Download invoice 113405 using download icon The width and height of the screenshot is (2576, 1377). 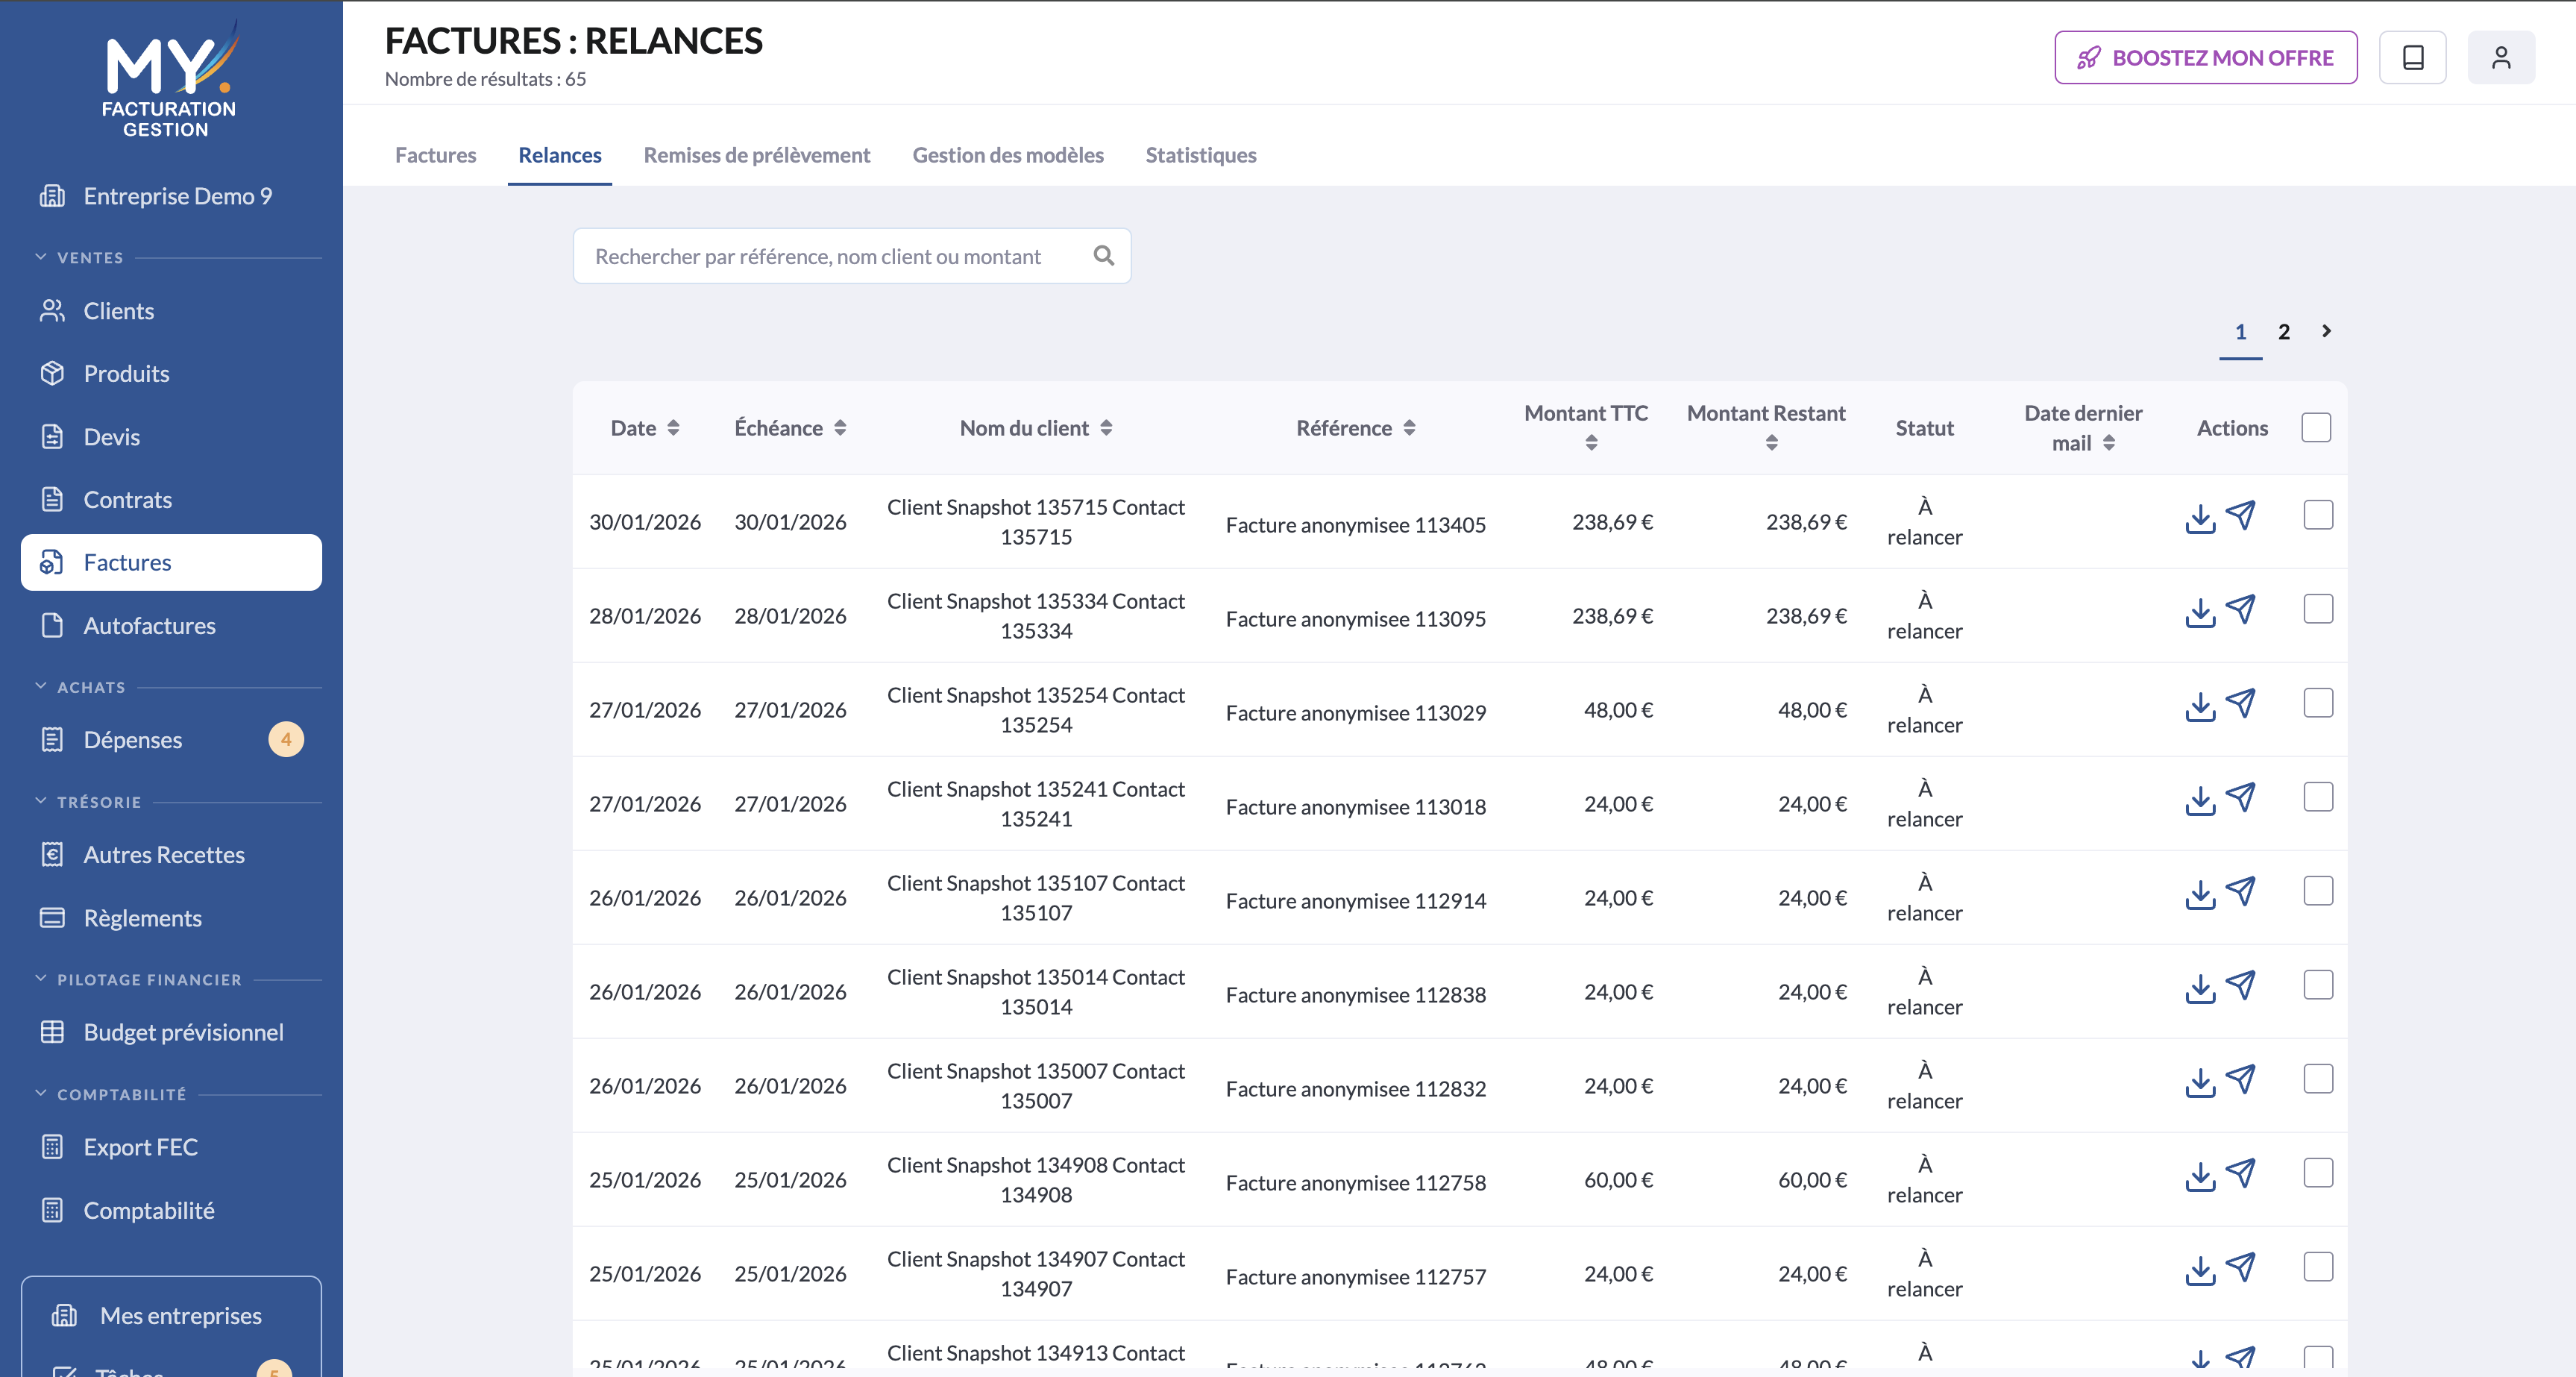(x=2200, y=519)
